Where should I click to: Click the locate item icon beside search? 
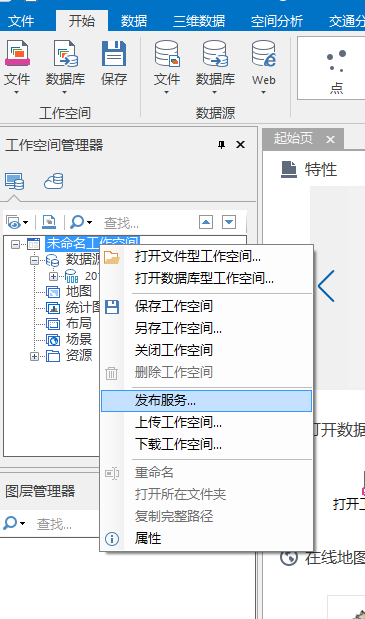pyautogui.click(x=49, y=222)
